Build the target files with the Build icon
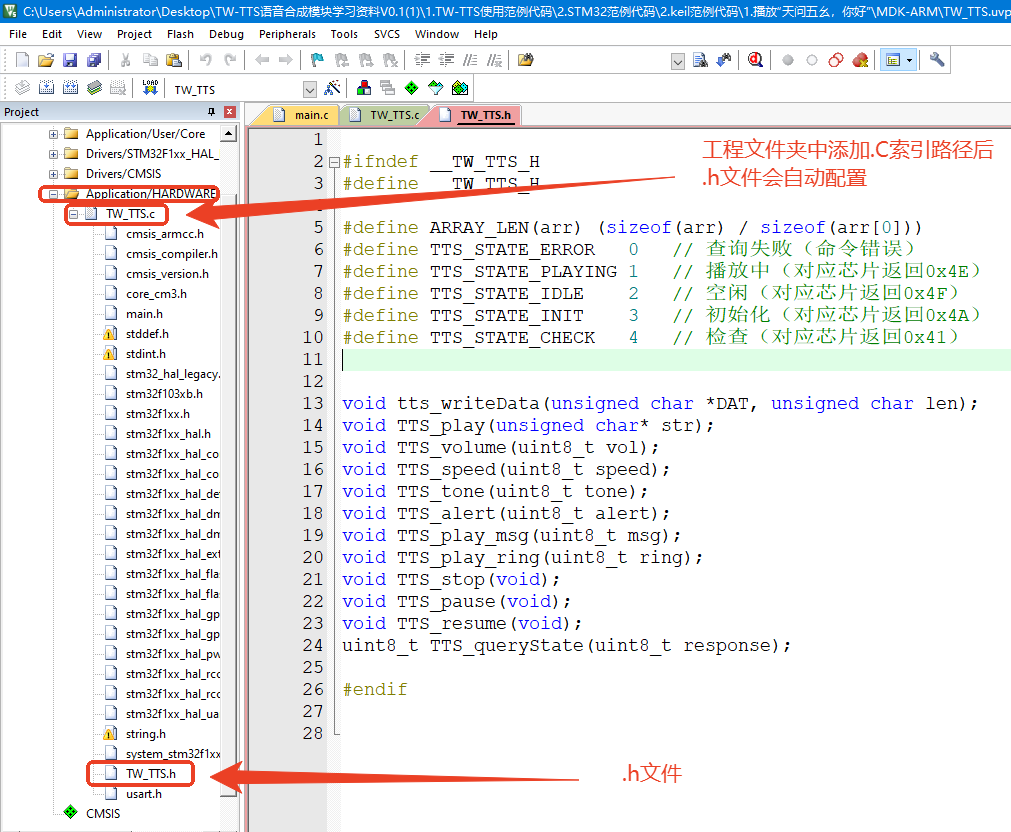The height and width of the screenshot is (832, 1011). pos(46,88)
